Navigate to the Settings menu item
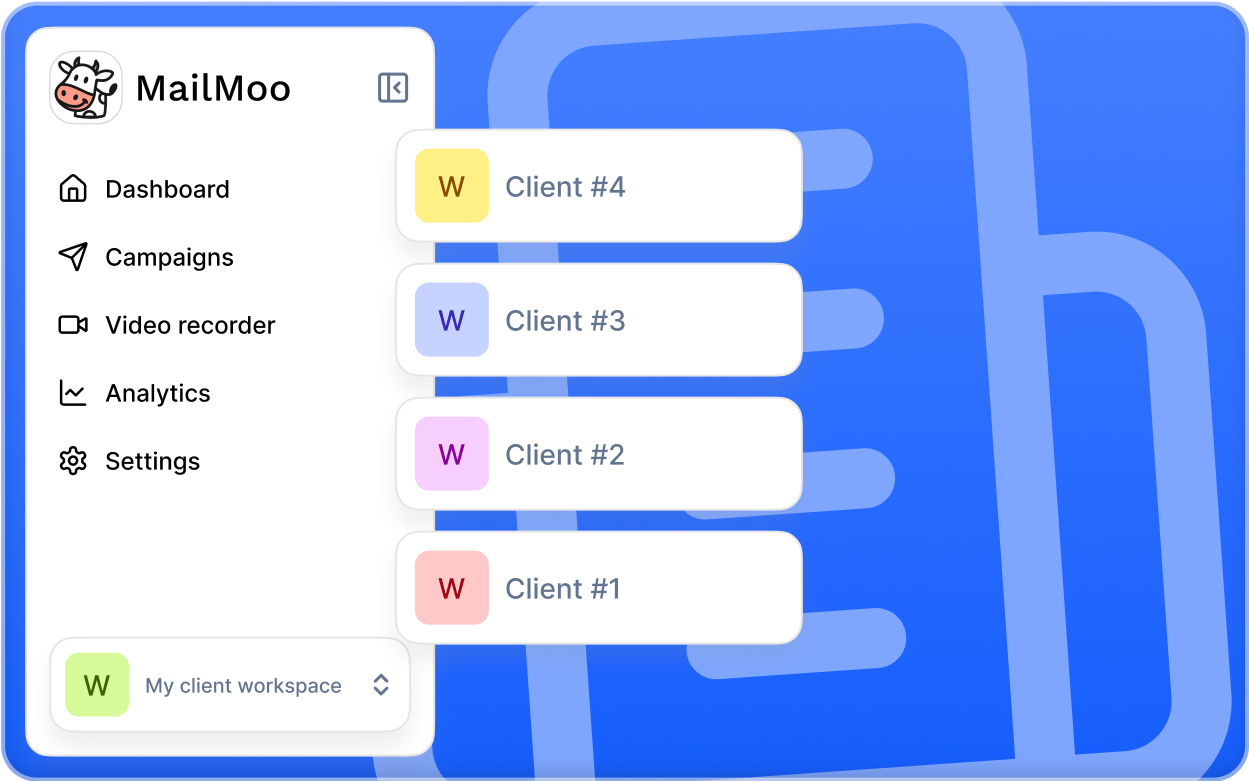1249x781 pixels. click(152, 461)
